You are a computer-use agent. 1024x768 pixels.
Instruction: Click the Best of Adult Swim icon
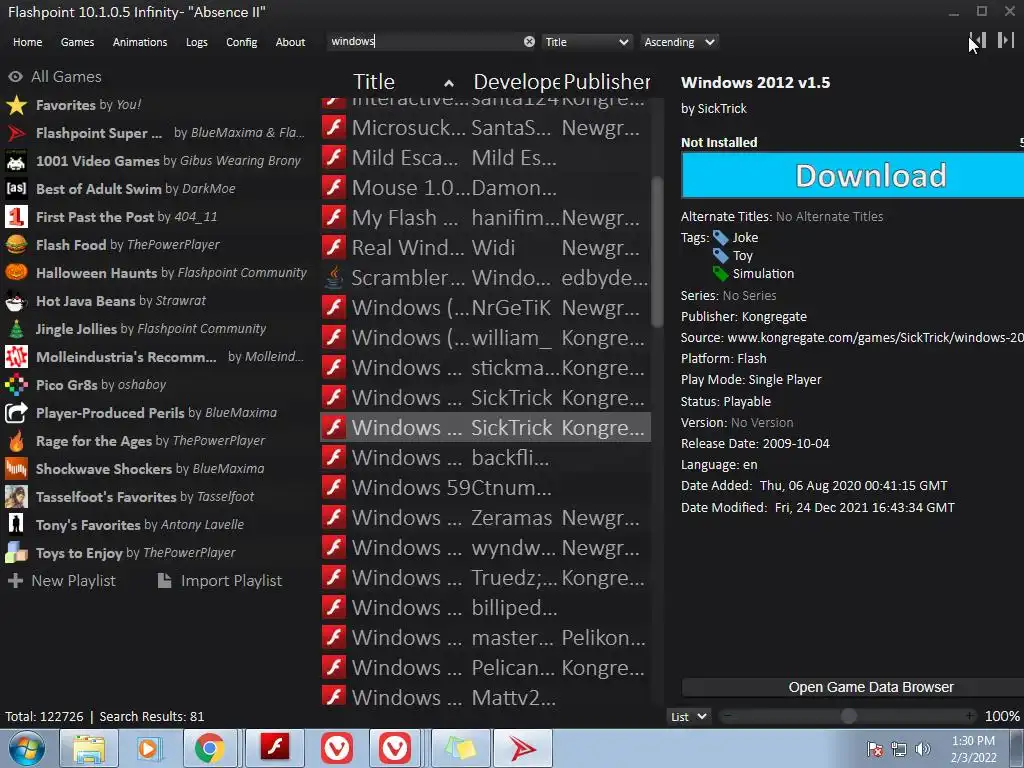(16, 189)
